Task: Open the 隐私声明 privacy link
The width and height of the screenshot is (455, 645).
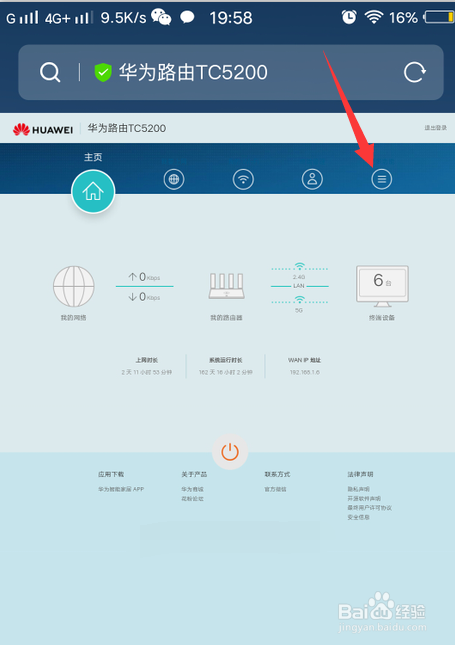Action: pos(358,489)
